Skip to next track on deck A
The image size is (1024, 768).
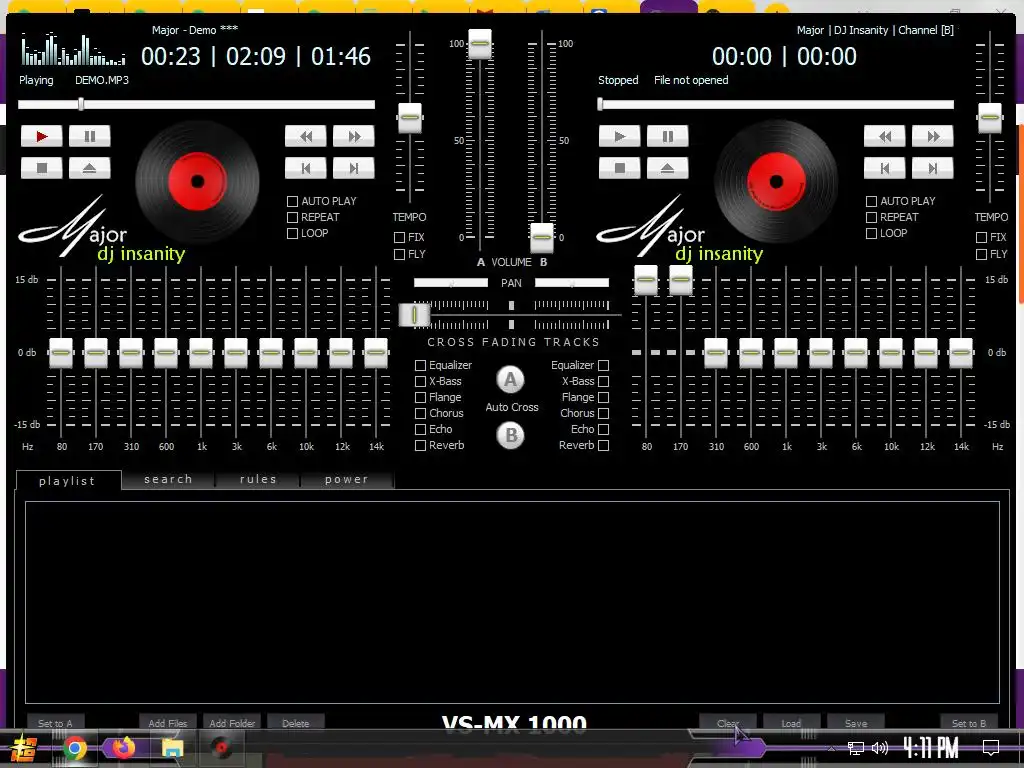pyautogui.click(x=354, y=168)
